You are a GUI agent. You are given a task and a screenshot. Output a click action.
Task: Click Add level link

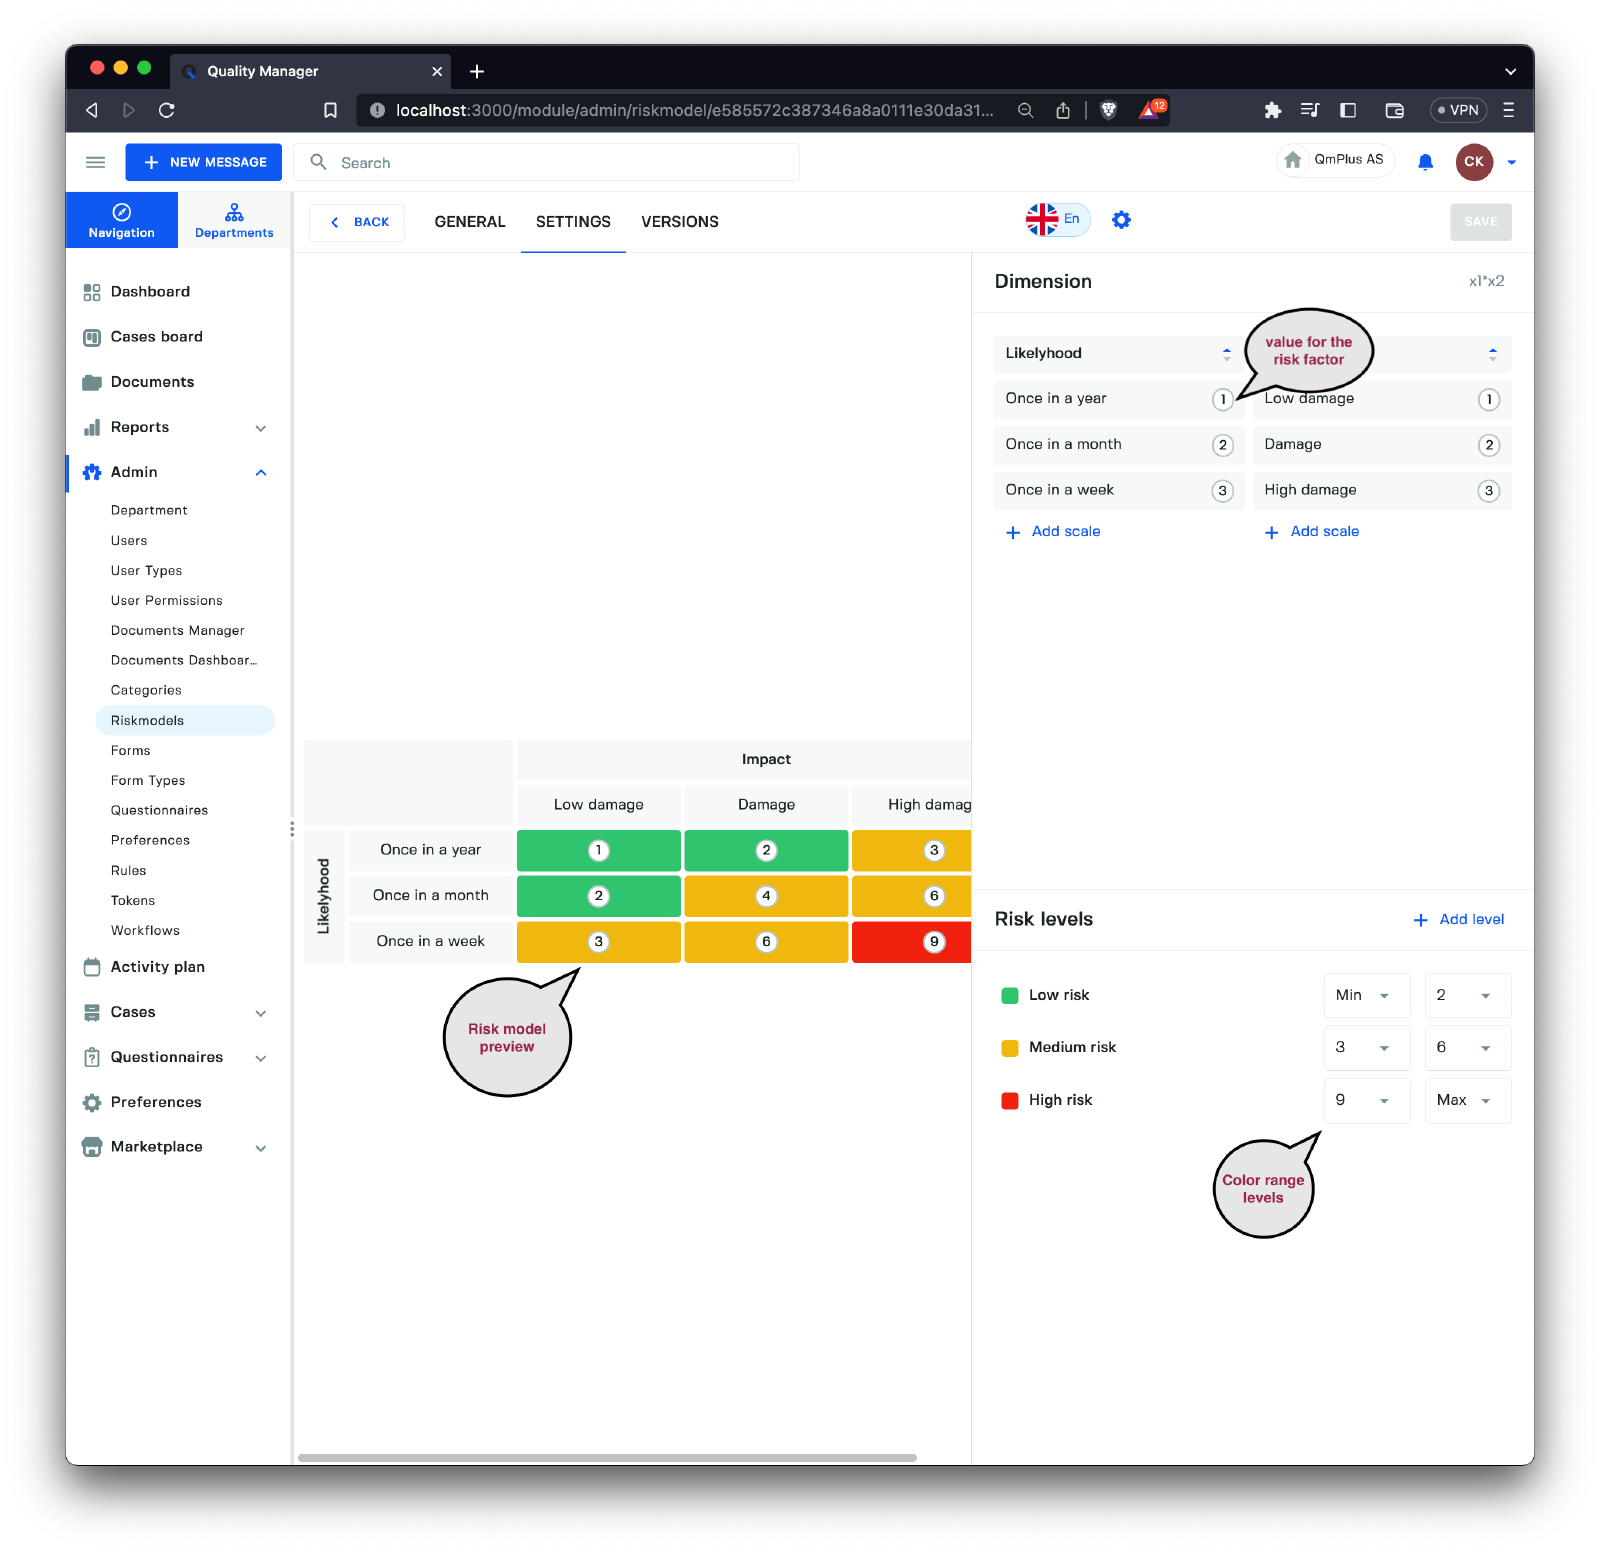pos(1459,920)
